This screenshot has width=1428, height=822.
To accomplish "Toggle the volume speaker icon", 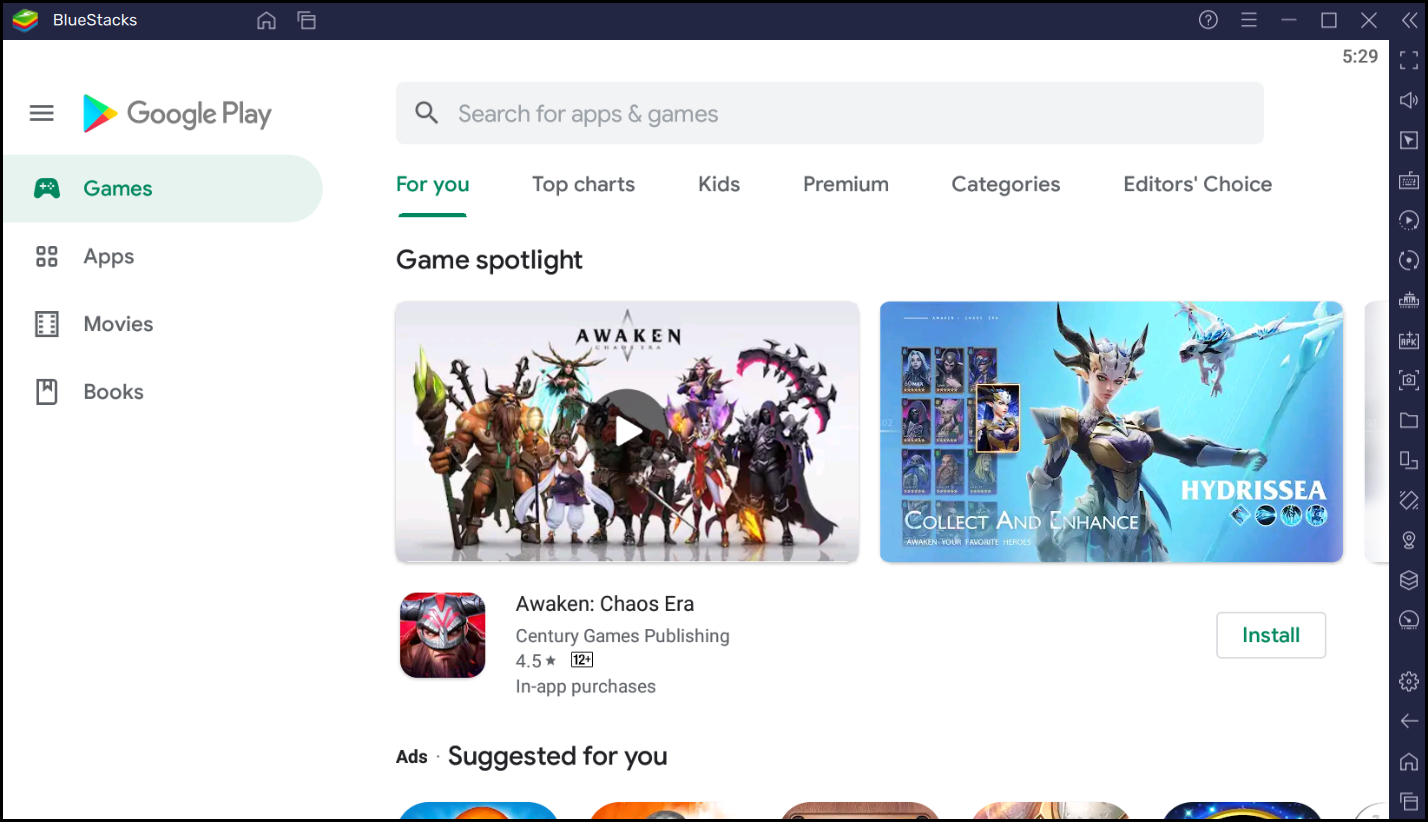I will click(x=1408, y=100).
